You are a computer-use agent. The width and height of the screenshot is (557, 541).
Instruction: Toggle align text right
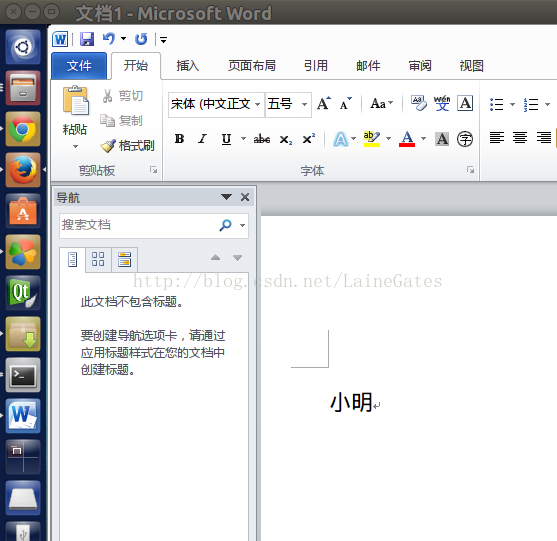coord(544,137)
